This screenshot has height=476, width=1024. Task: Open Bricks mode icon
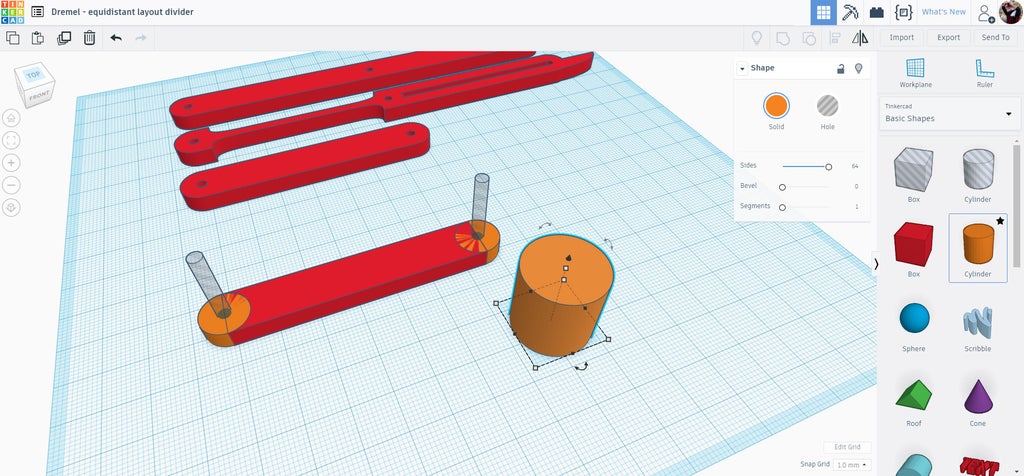(x=876, y=12)
